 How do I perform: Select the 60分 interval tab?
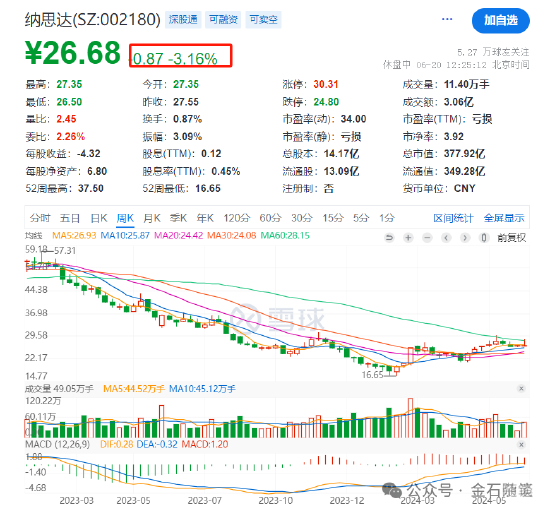(x=270, y=218)
